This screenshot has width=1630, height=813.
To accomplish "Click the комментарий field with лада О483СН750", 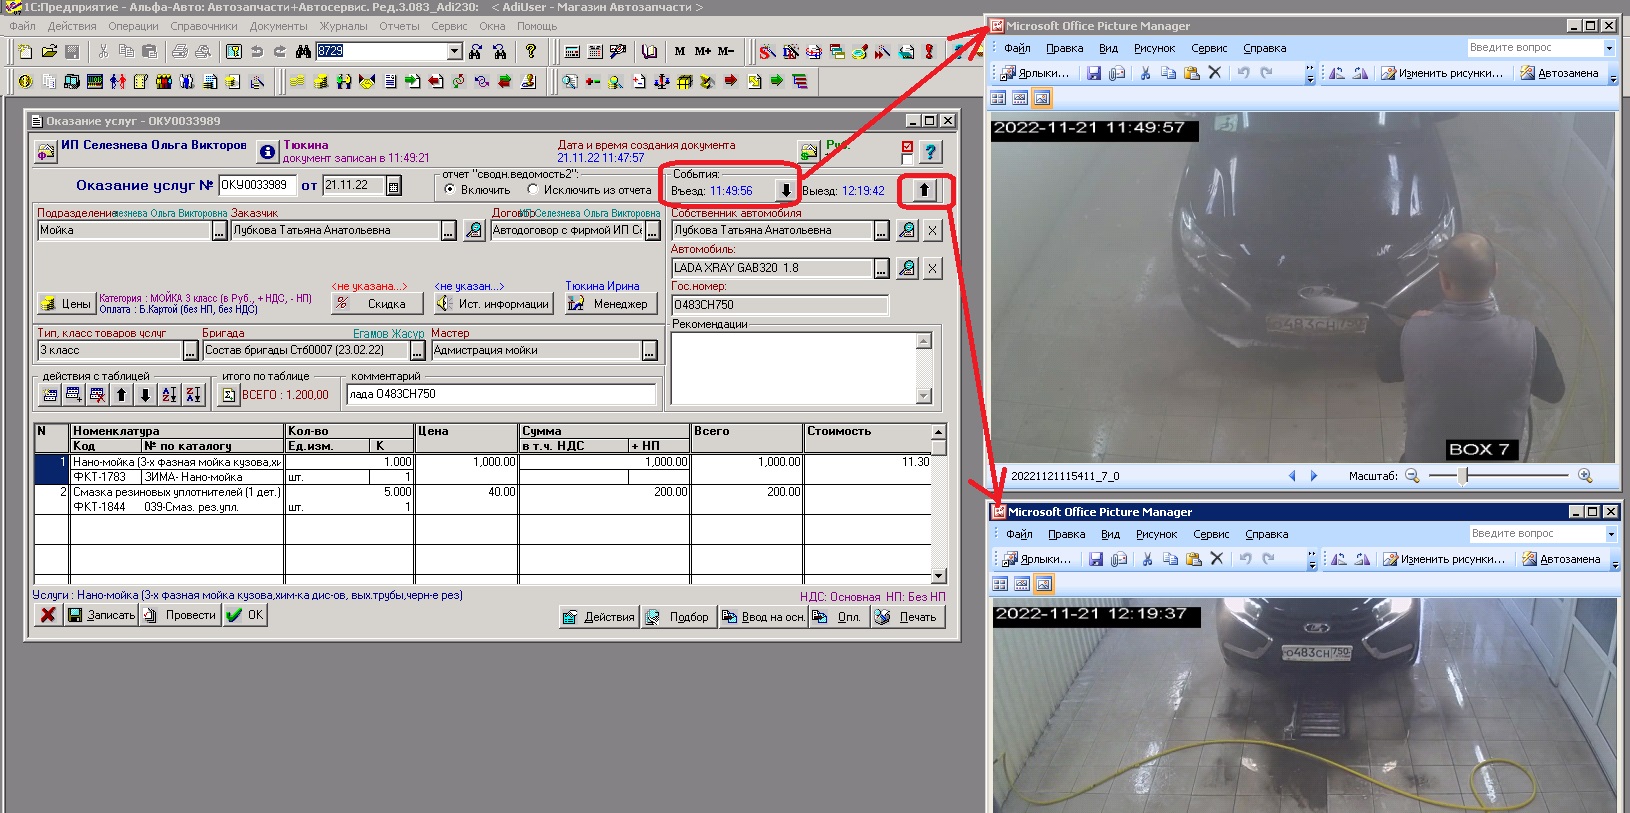I will (x=501, y=395).
